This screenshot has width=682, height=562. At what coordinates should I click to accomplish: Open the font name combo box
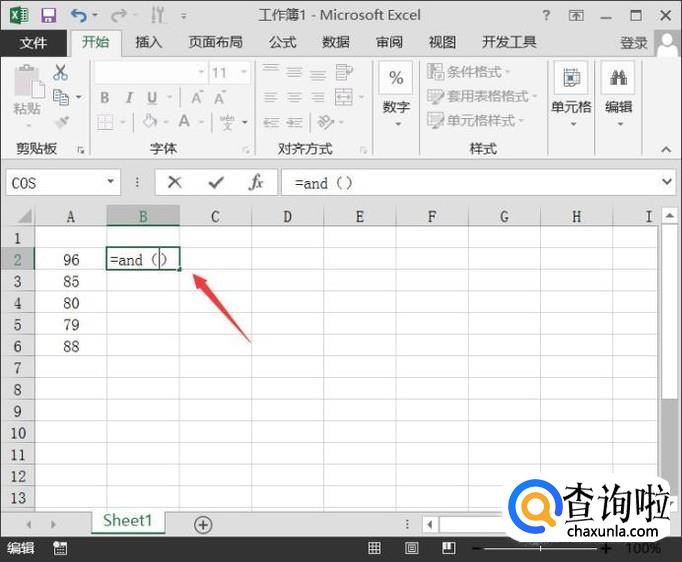point(151,72)
